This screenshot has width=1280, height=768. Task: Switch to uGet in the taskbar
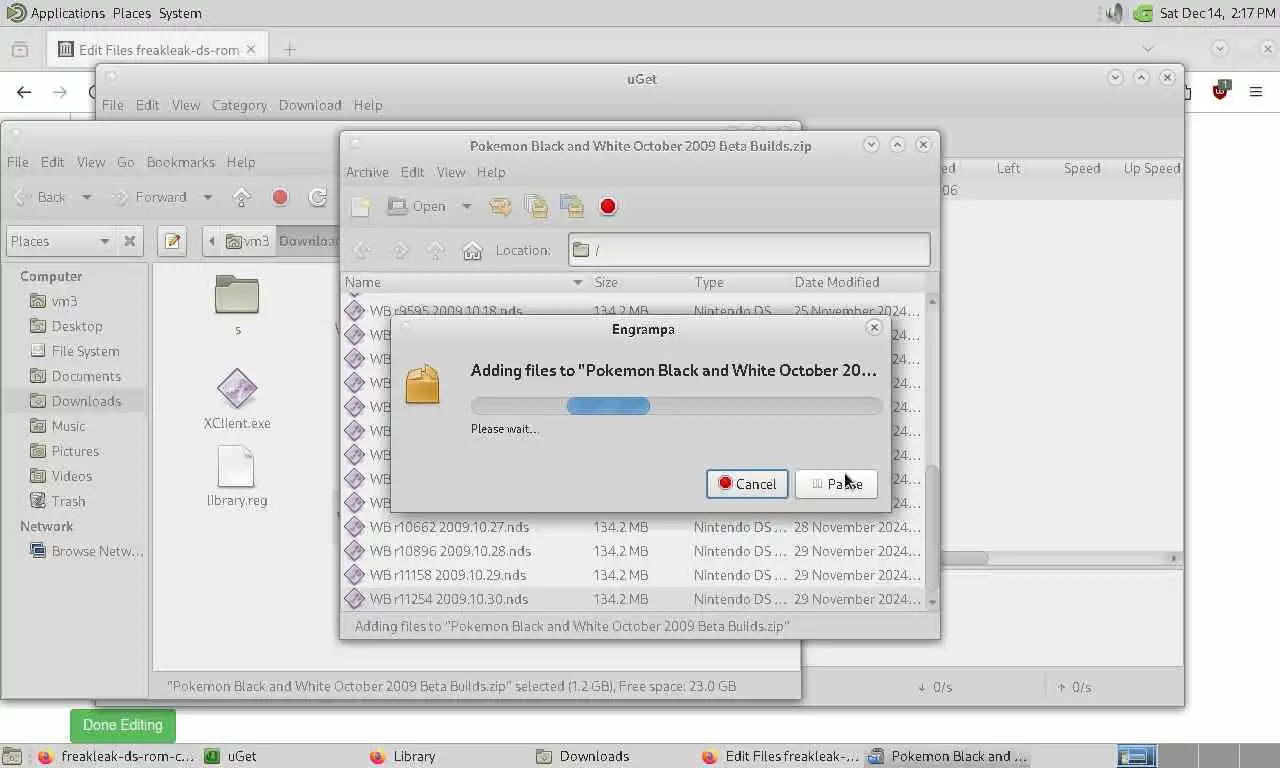coord(279,756)
